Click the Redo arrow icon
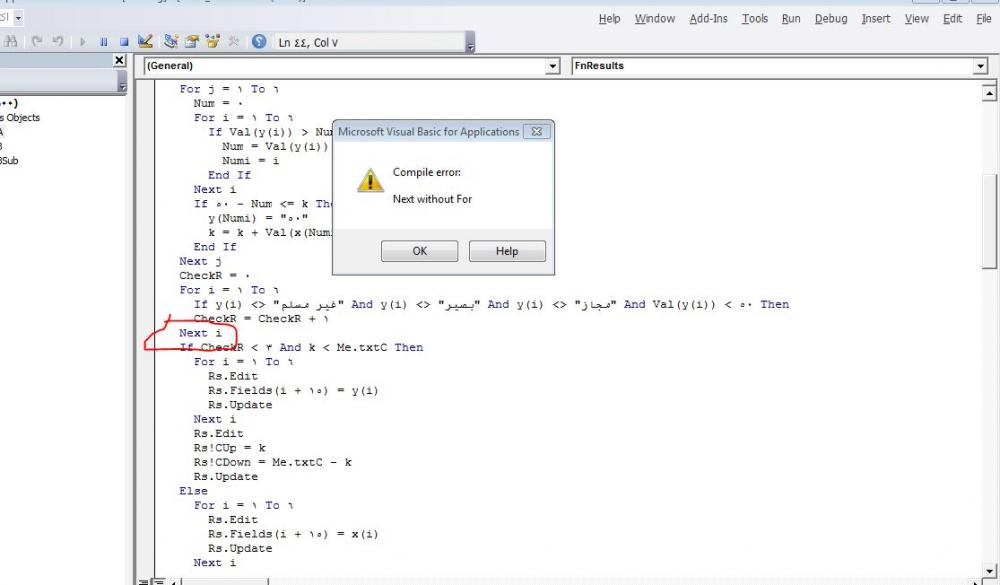This screenshot has height=585, width=1000. (x=37, y=42)
